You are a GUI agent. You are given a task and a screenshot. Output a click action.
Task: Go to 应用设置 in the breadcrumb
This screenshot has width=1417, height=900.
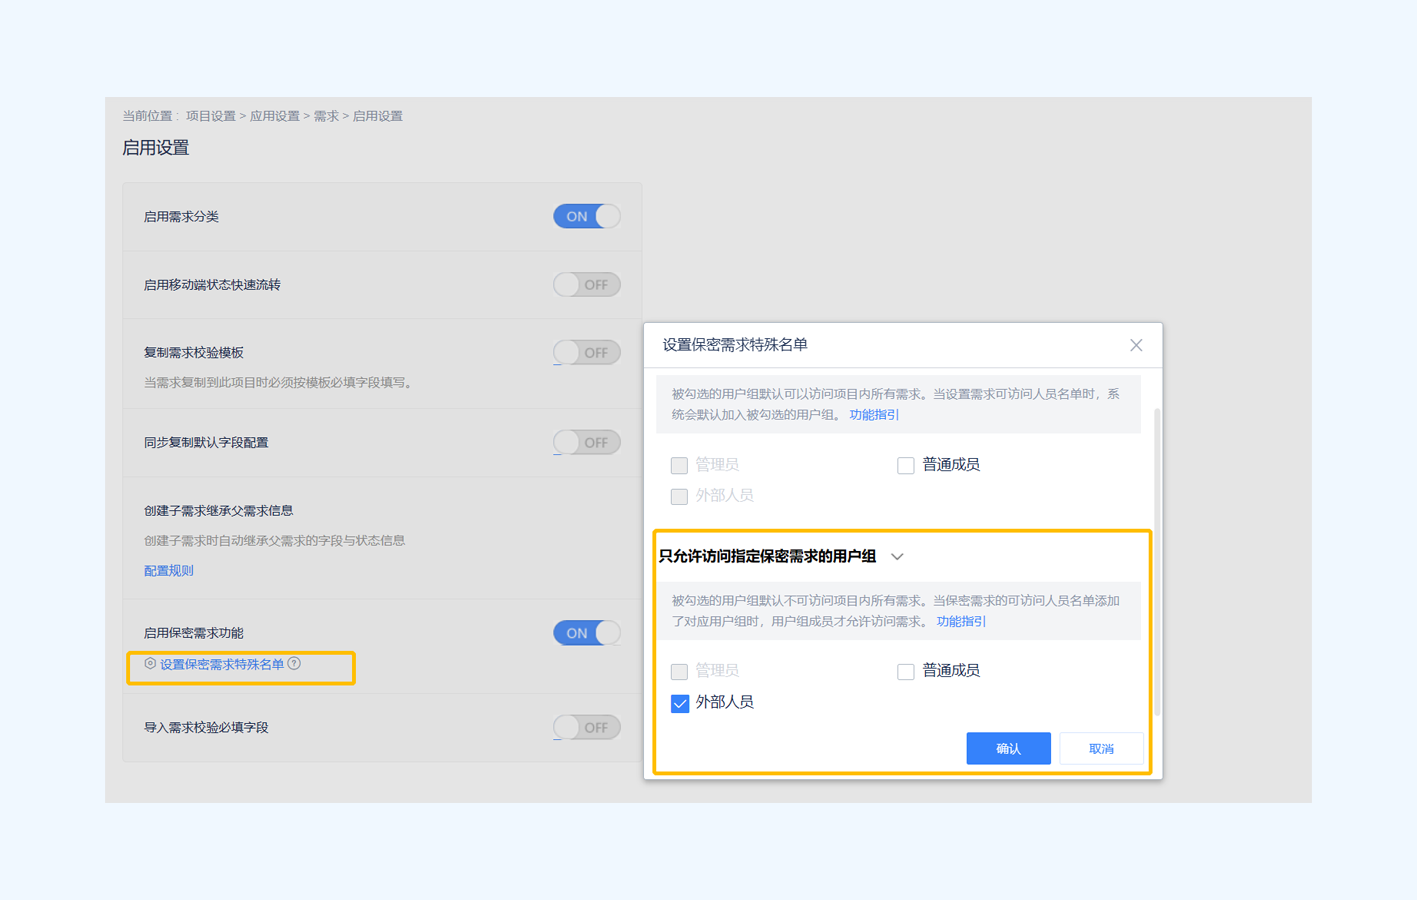(275, 116)
